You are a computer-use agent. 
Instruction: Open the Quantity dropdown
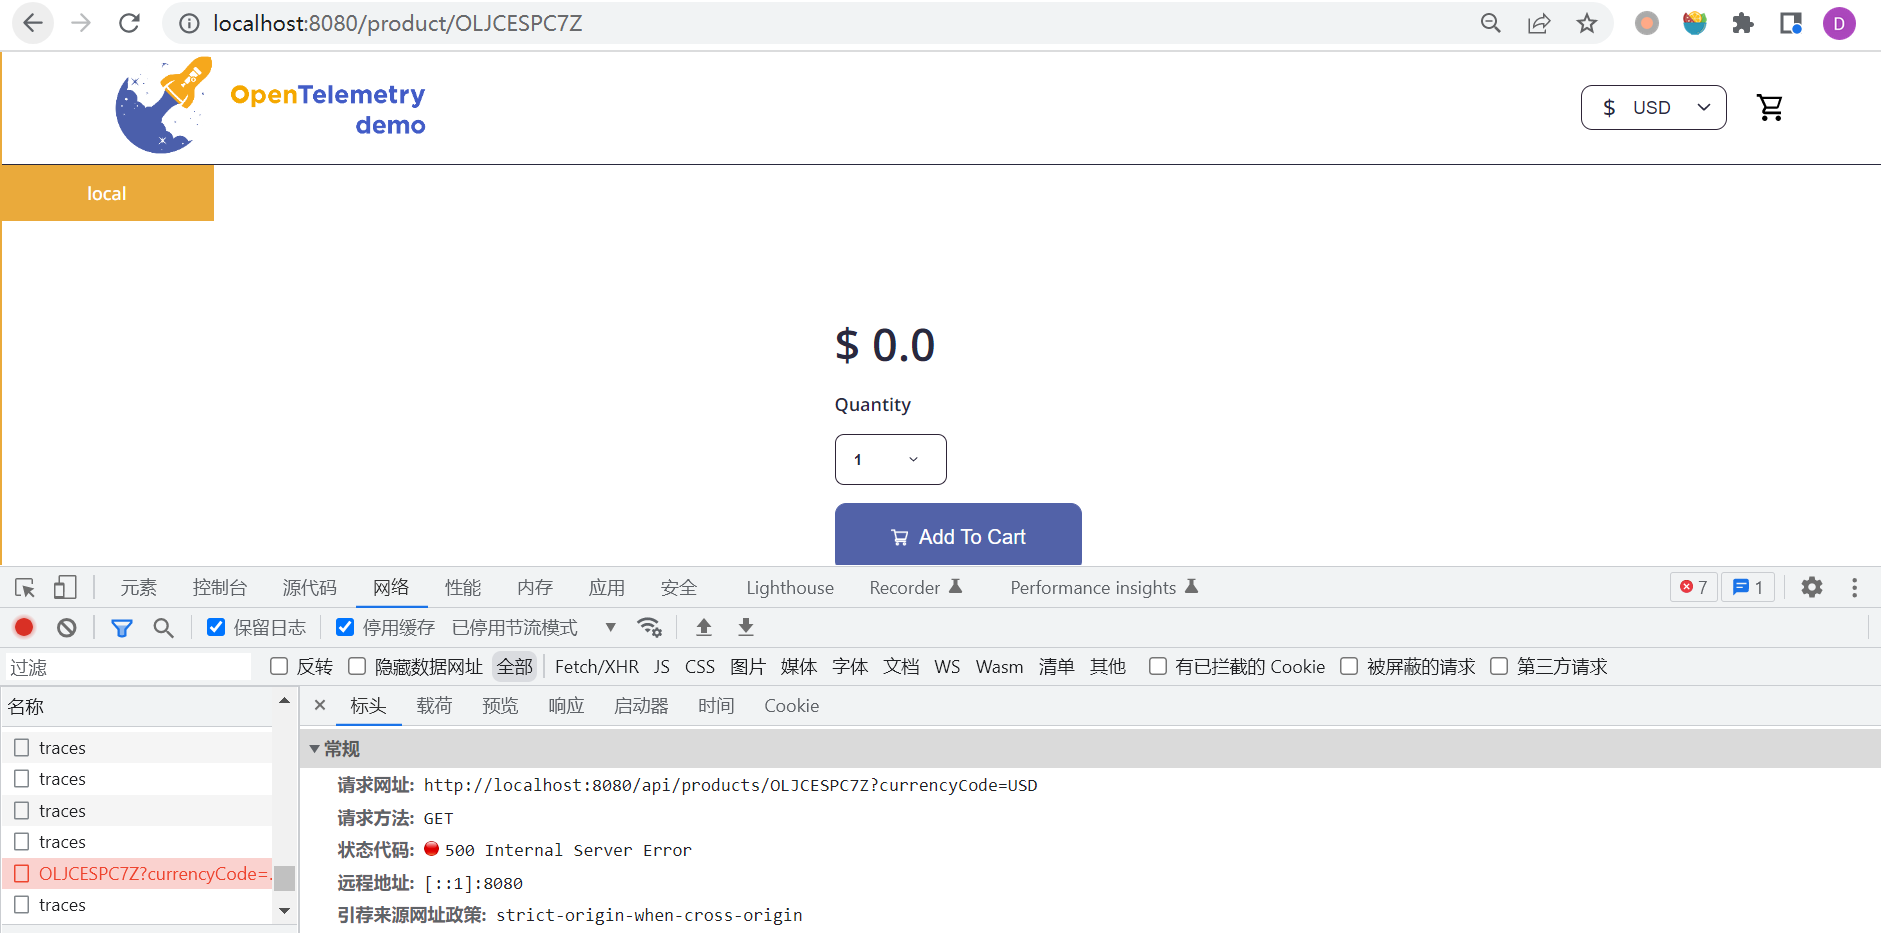pyautogui.click(x=890, y=459)
